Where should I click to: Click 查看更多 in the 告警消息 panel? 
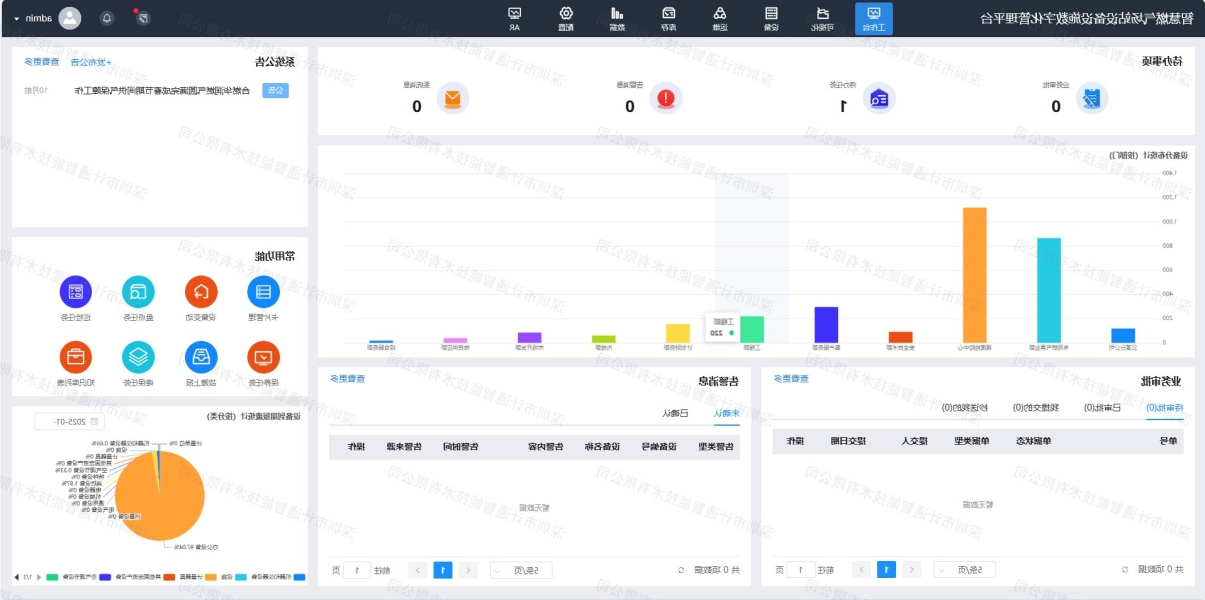[x=348, y=379]
